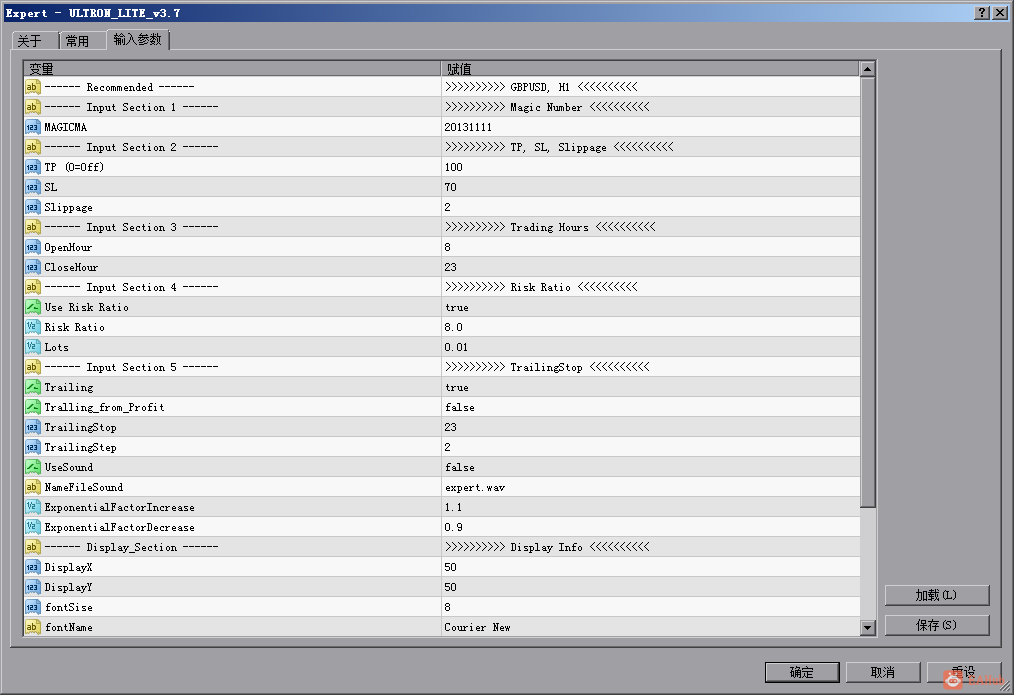Screen dimensions: 1014x695
Task: Click the integer icon beside fontSise
Action: pyautogui.click(x=32, y=608)
